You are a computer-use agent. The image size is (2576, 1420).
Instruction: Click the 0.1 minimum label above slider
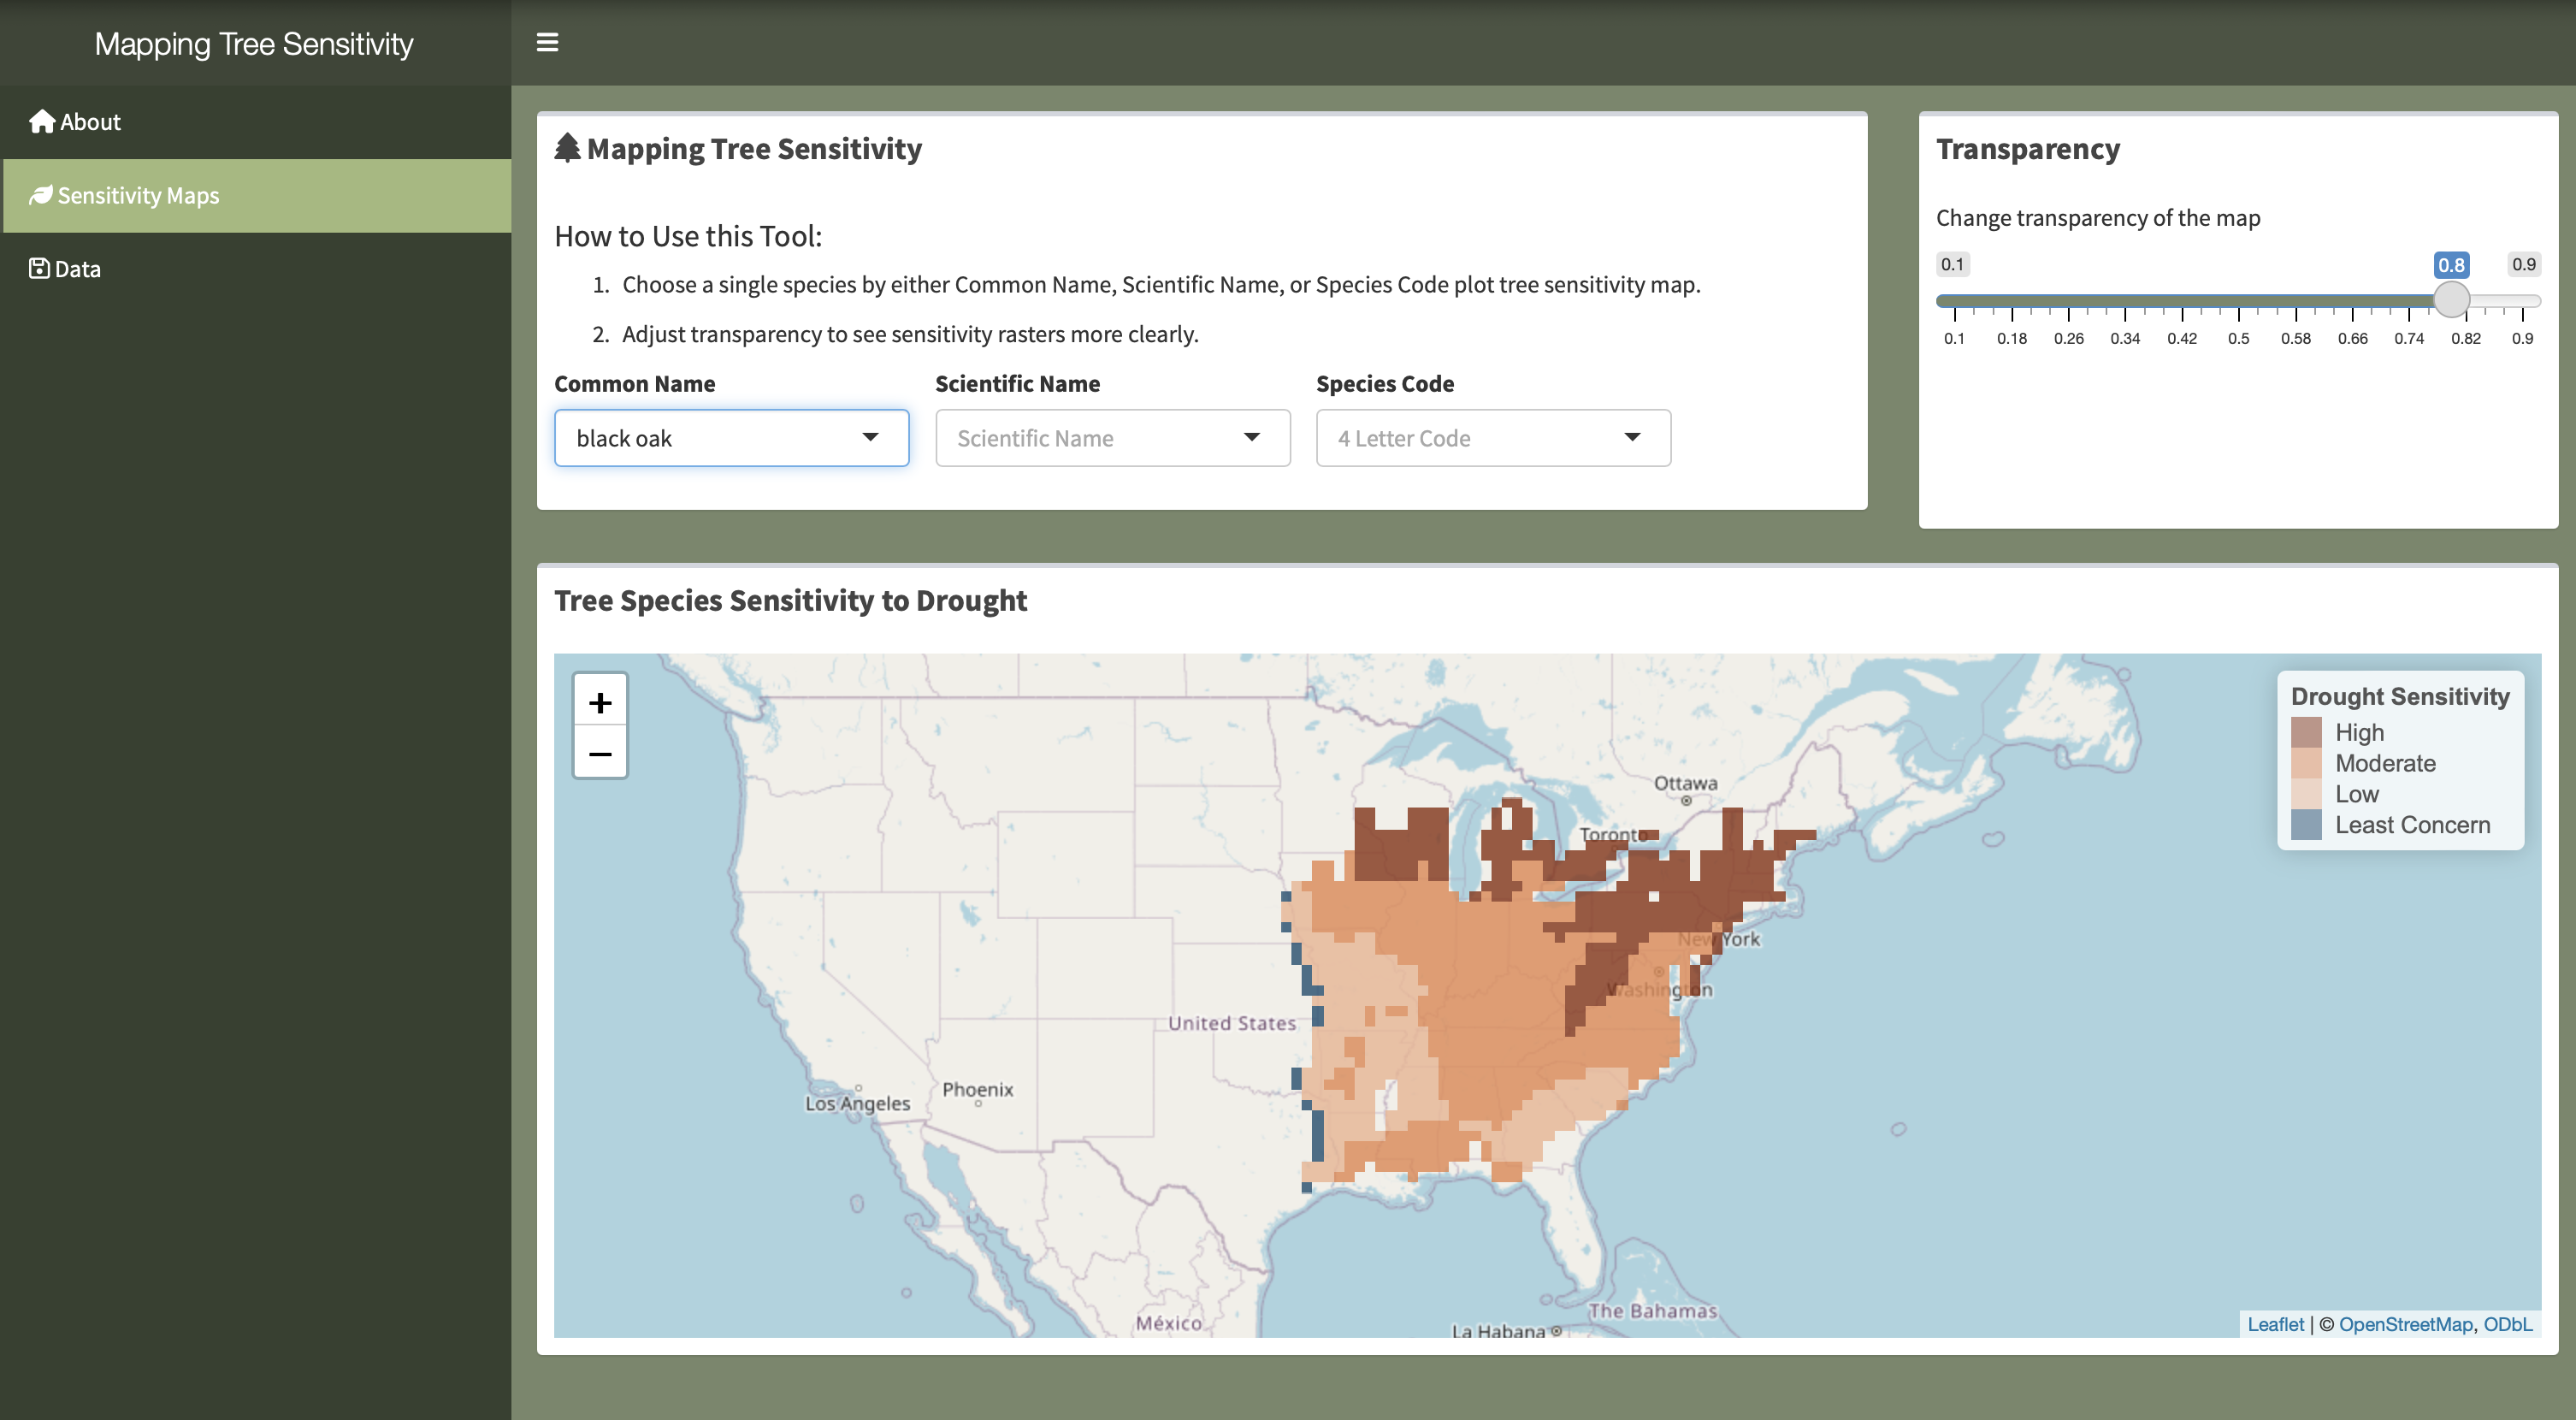pos(1952,264)
